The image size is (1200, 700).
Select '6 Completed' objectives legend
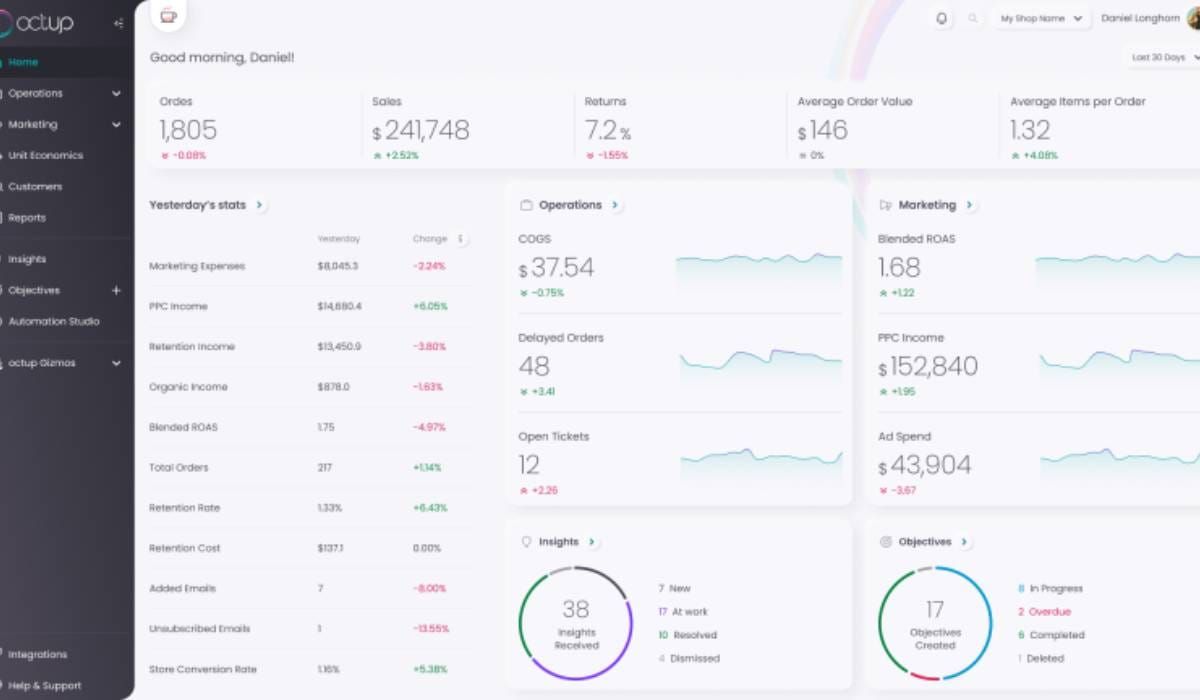[x=1051, y=635]
